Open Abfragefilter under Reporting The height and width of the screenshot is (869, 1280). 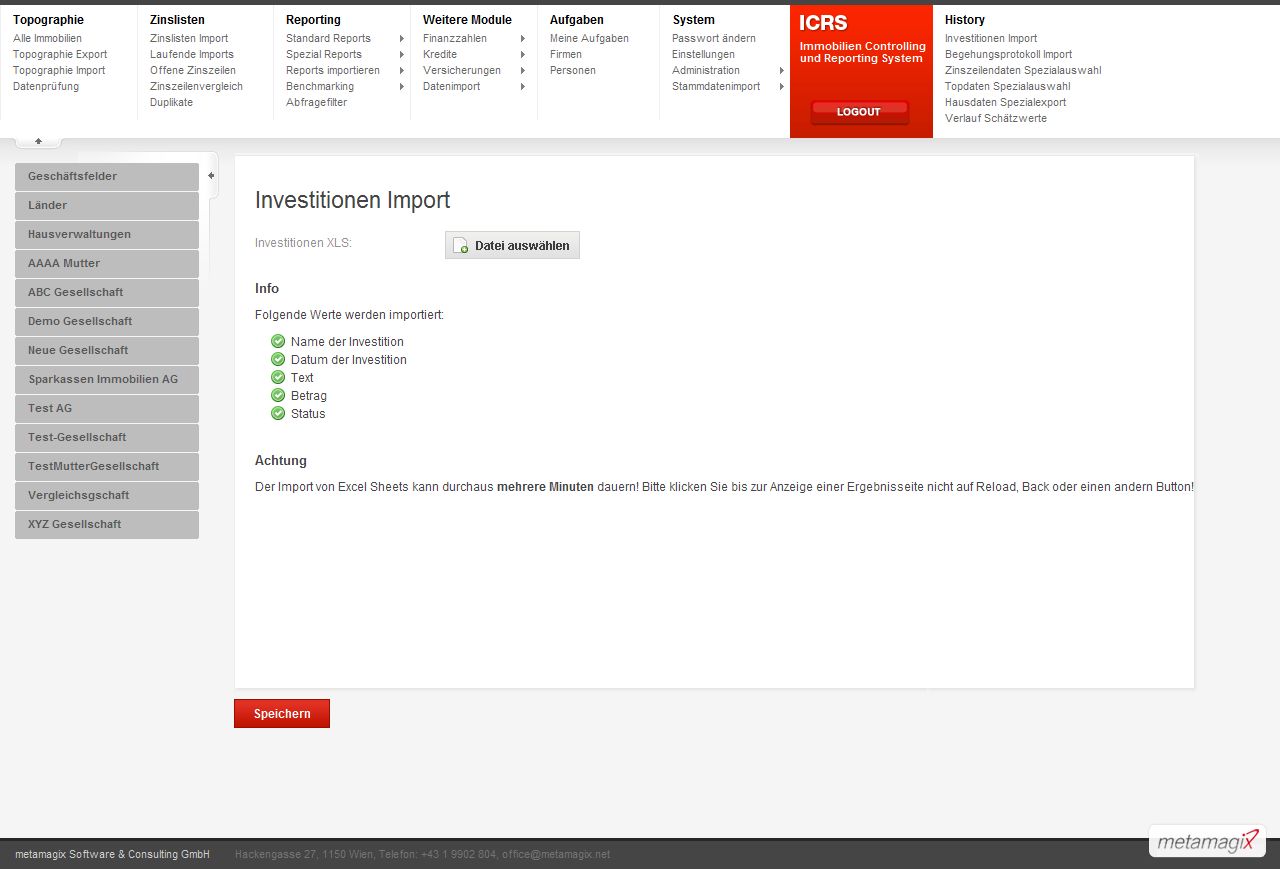click(316, 103)
